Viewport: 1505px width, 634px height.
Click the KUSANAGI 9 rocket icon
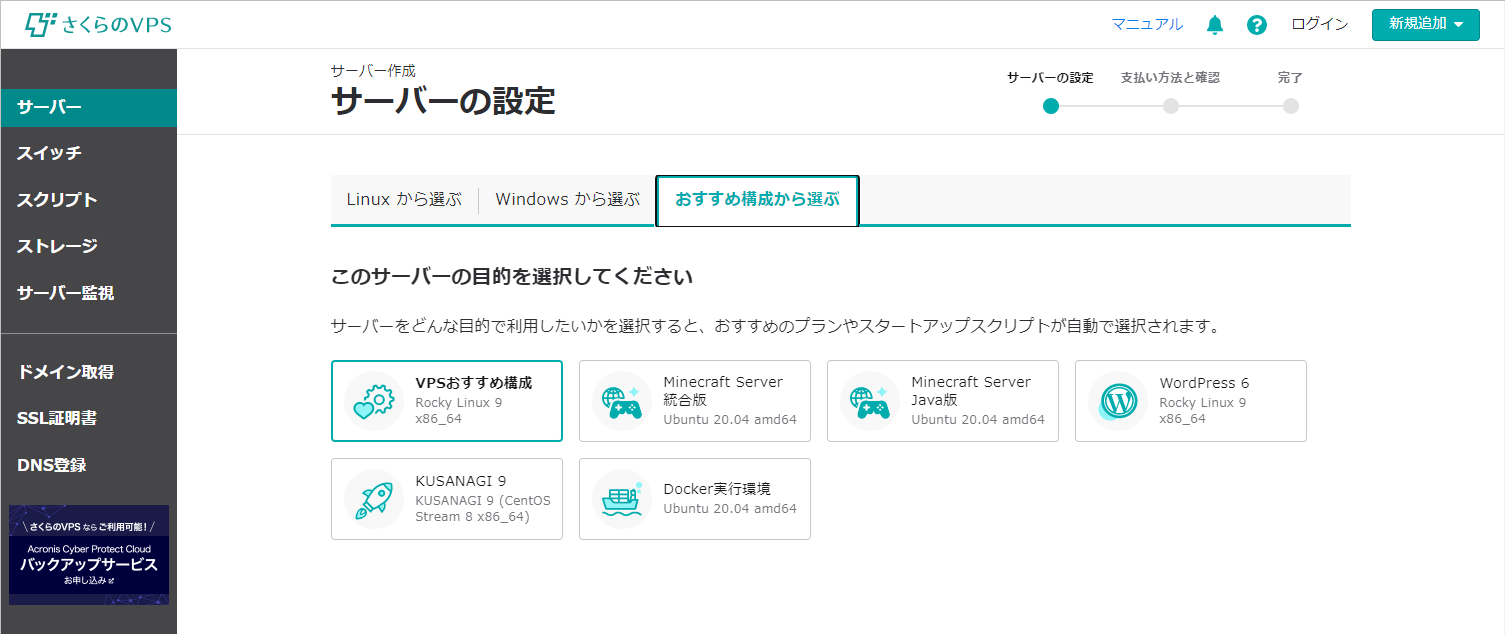tap(374, 499)
